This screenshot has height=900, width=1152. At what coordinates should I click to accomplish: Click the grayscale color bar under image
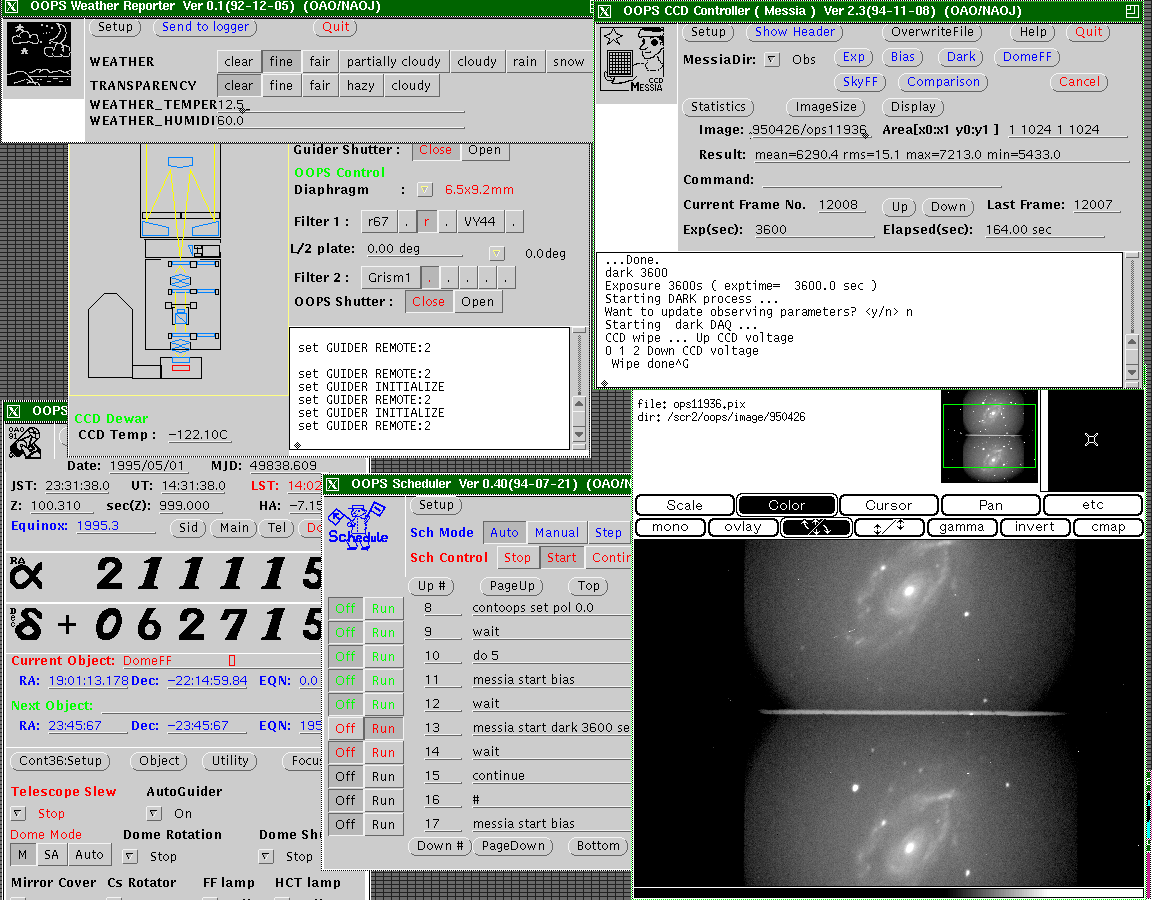point(888,894)
